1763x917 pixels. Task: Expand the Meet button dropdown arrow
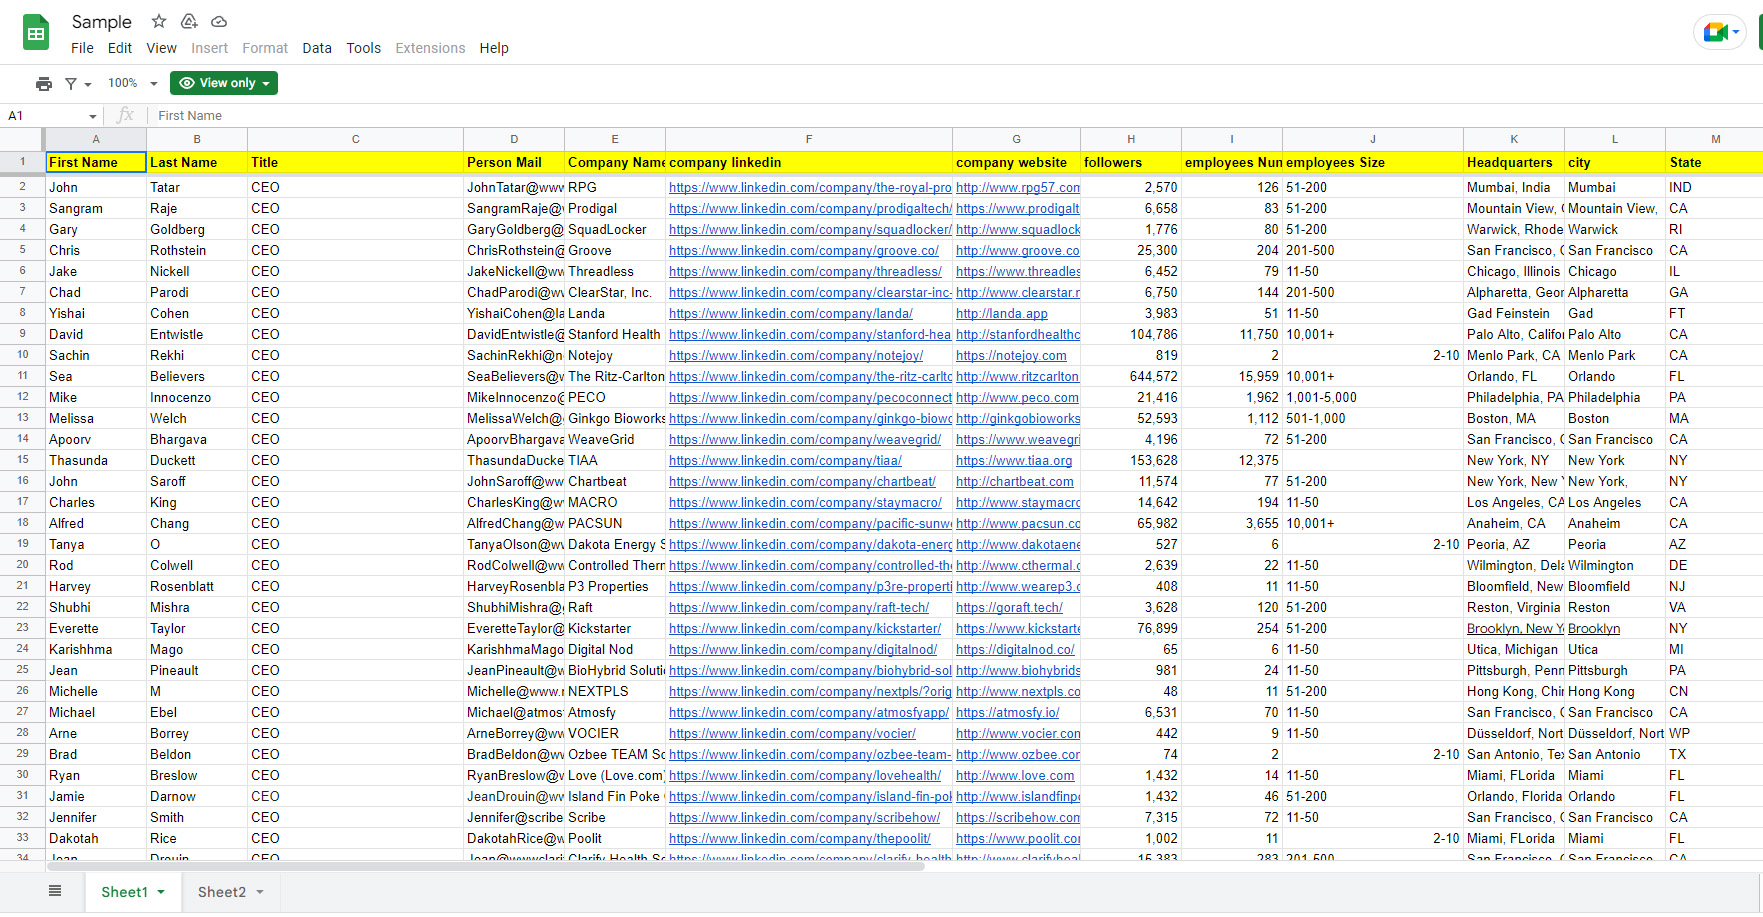[x=1736, y=32]
